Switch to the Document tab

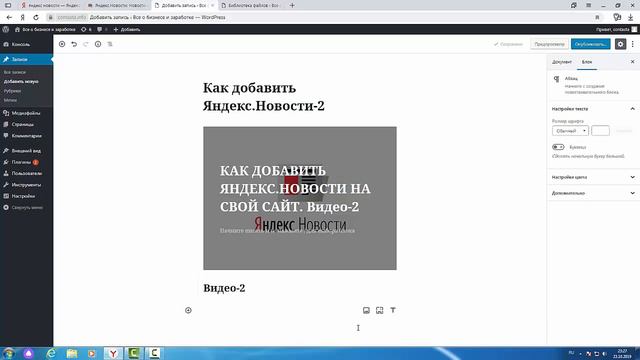[562, 62]
